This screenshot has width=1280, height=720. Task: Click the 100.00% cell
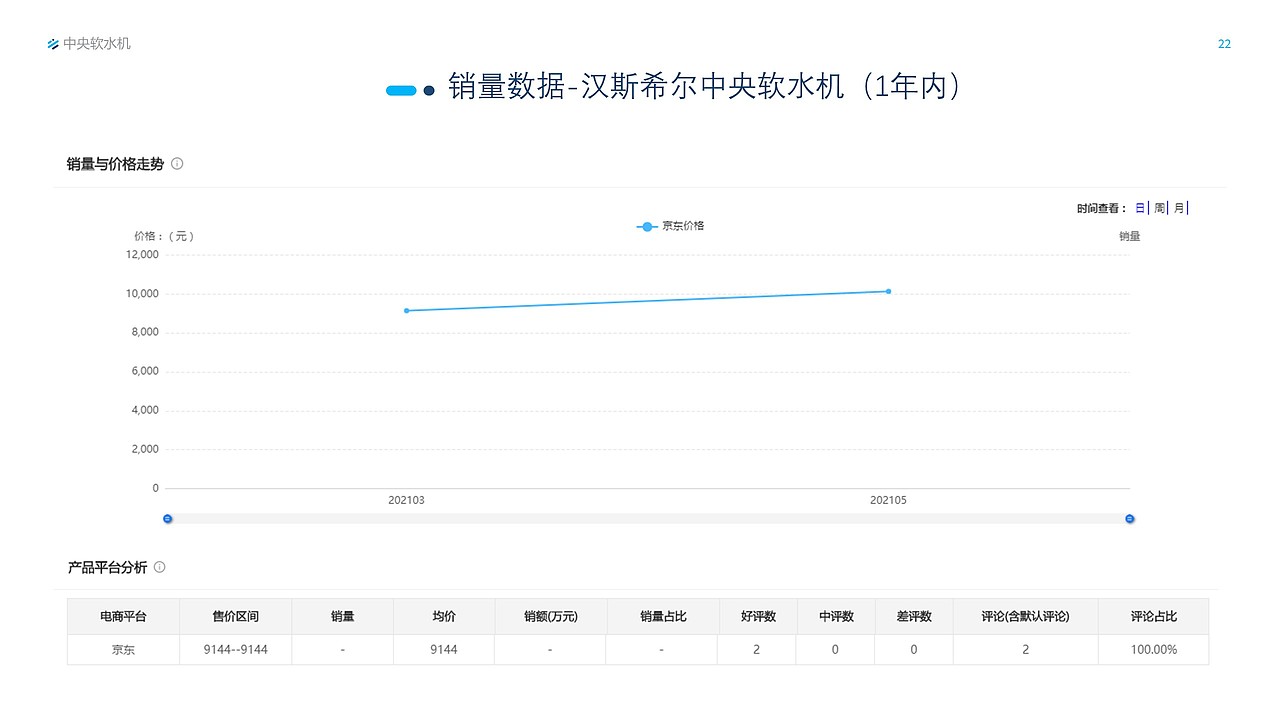click(1153, 649)
